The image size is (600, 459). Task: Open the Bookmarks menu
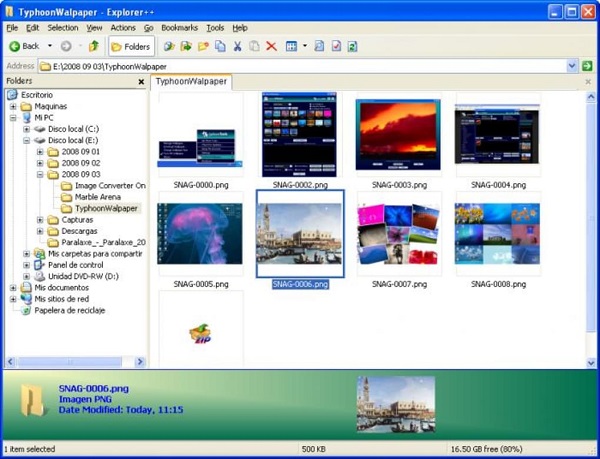pyautogui.click(x=179, y=28)
